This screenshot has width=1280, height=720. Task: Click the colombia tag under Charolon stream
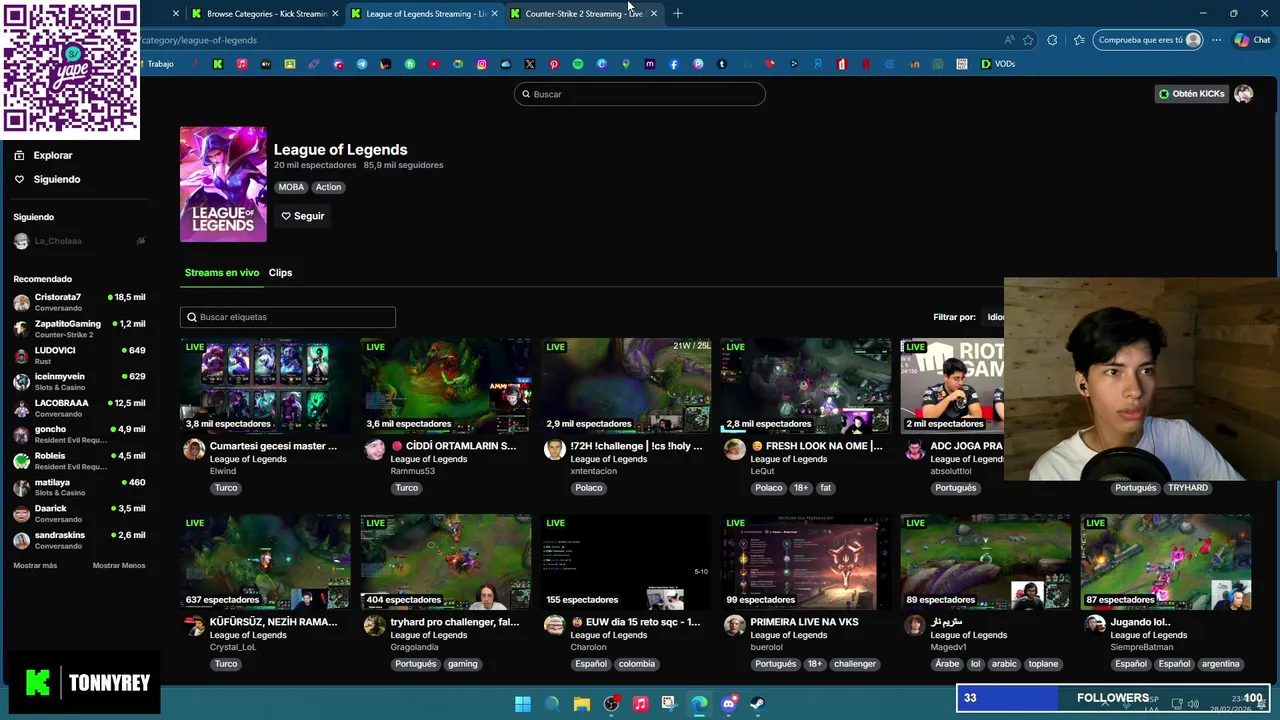636,664
